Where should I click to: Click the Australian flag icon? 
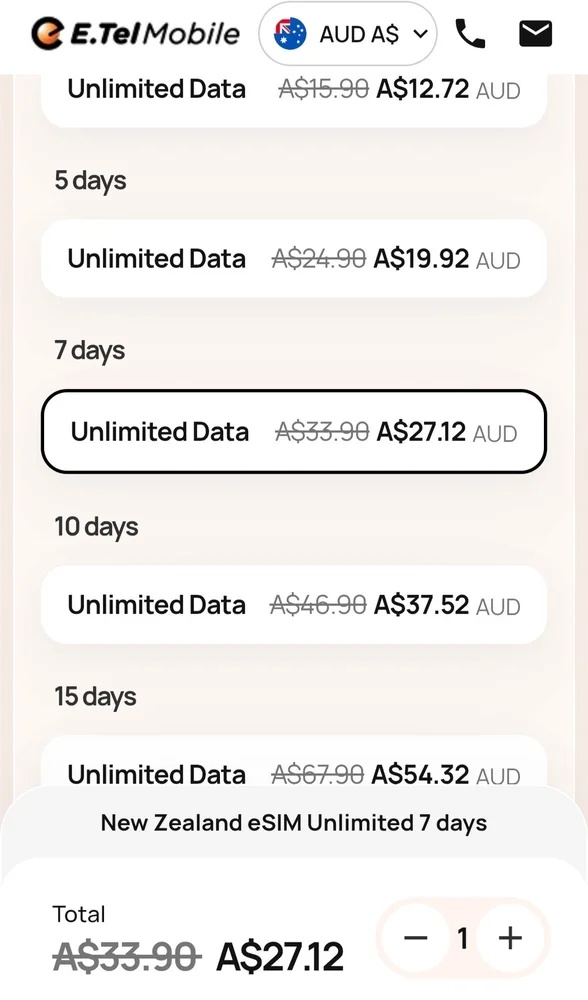point(290,34)
